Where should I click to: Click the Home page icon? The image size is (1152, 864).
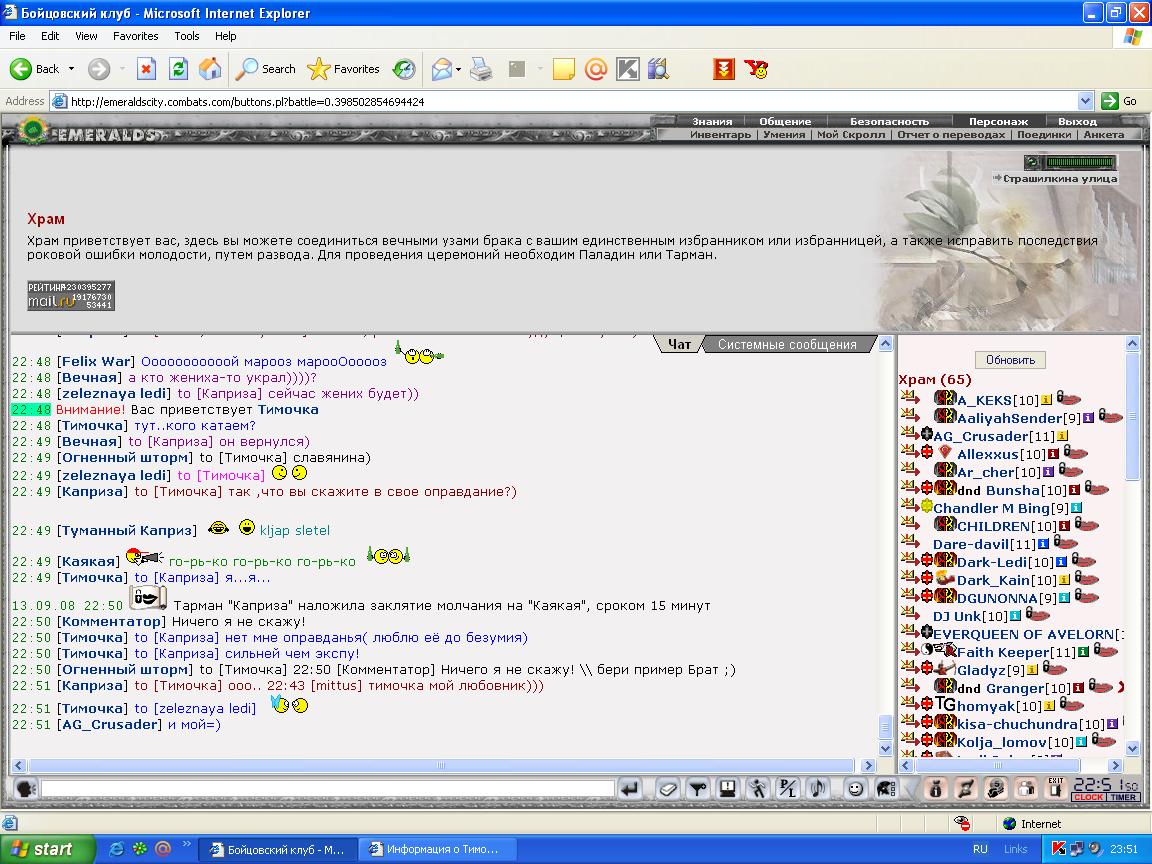(x=209, y=69)
